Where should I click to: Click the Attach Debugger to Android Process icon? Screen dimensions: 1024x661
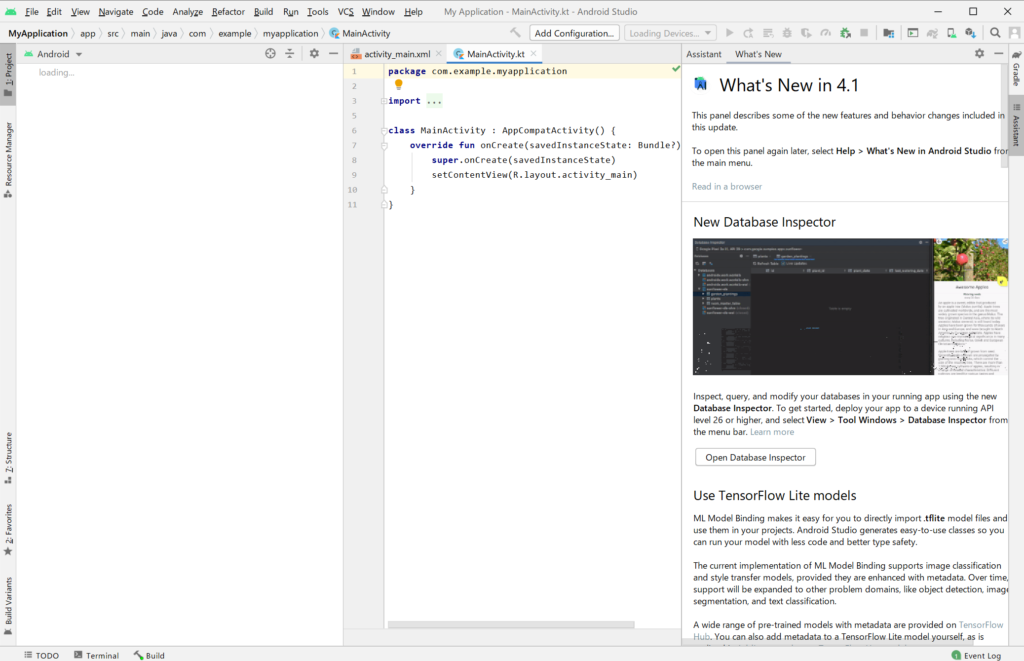pos(845,33)
